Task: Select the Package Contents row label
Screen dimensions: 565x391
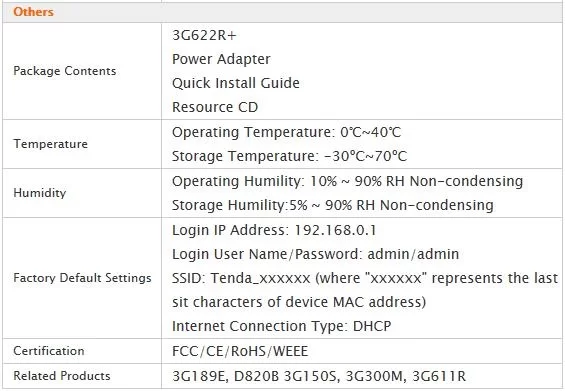Action: (x=65, y=71)
